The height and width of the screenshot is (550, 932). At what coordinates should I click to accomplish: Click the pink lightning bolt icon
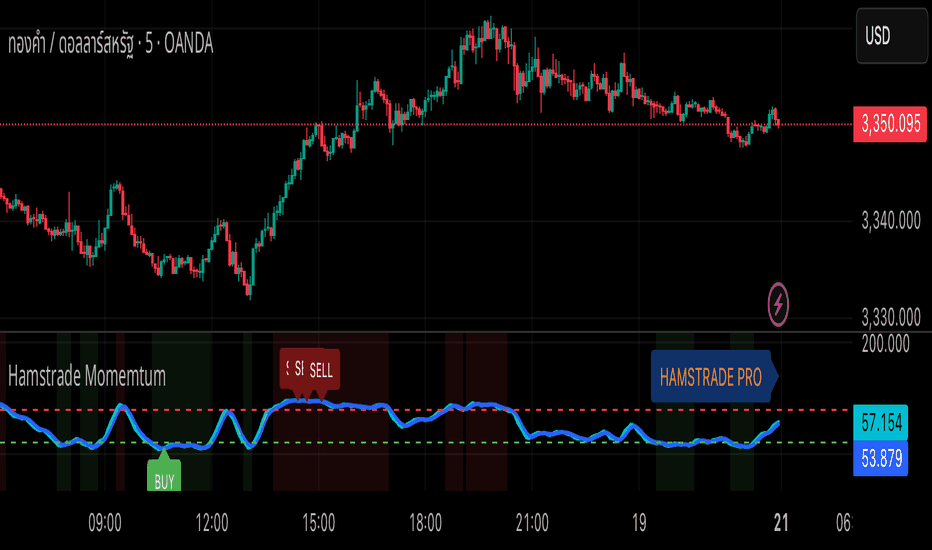[778, 304]
